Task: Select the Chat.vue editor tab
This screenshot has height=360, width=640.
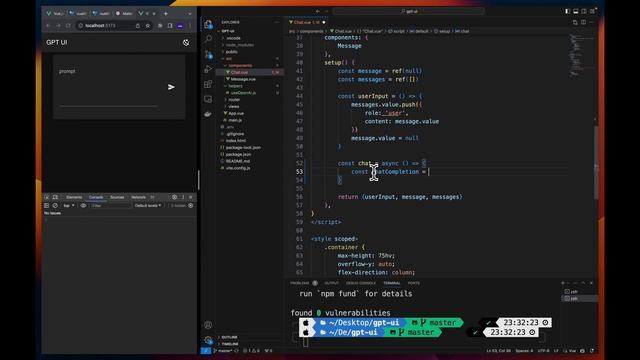Action: 307,22
